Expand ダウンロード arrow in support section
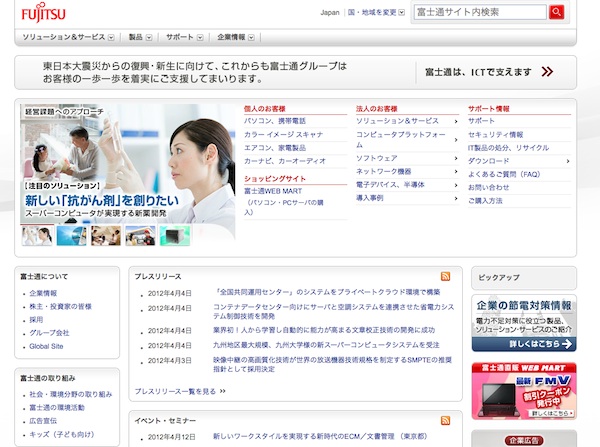This screenshot has width=600, height=447. click(x=568, y=160)
